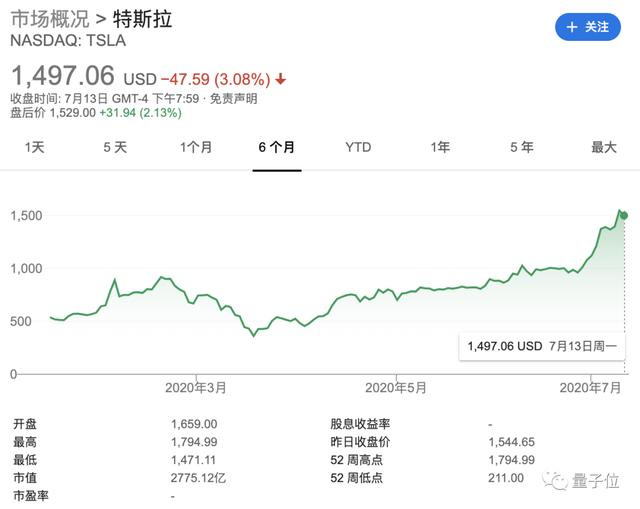The height and width of the screenshot is (509, 640).
Task: Click the 52 周低点 value 211.00
Action: point(506,478)
